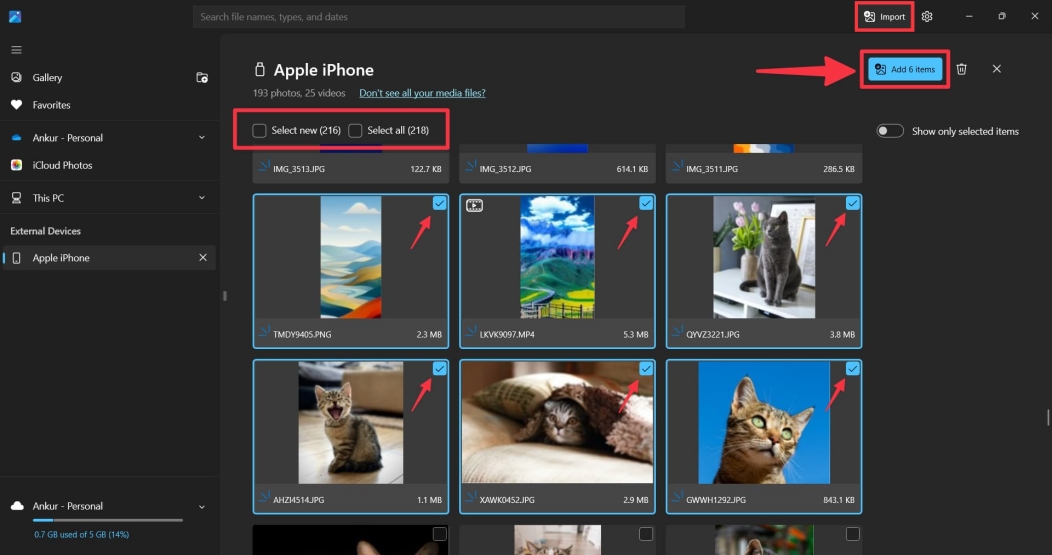The width and height of the screenshot is (1052, 555).
Task: Uncheck the TMDY9405.PNG checkbox
Action: click(x=439, y=203)
